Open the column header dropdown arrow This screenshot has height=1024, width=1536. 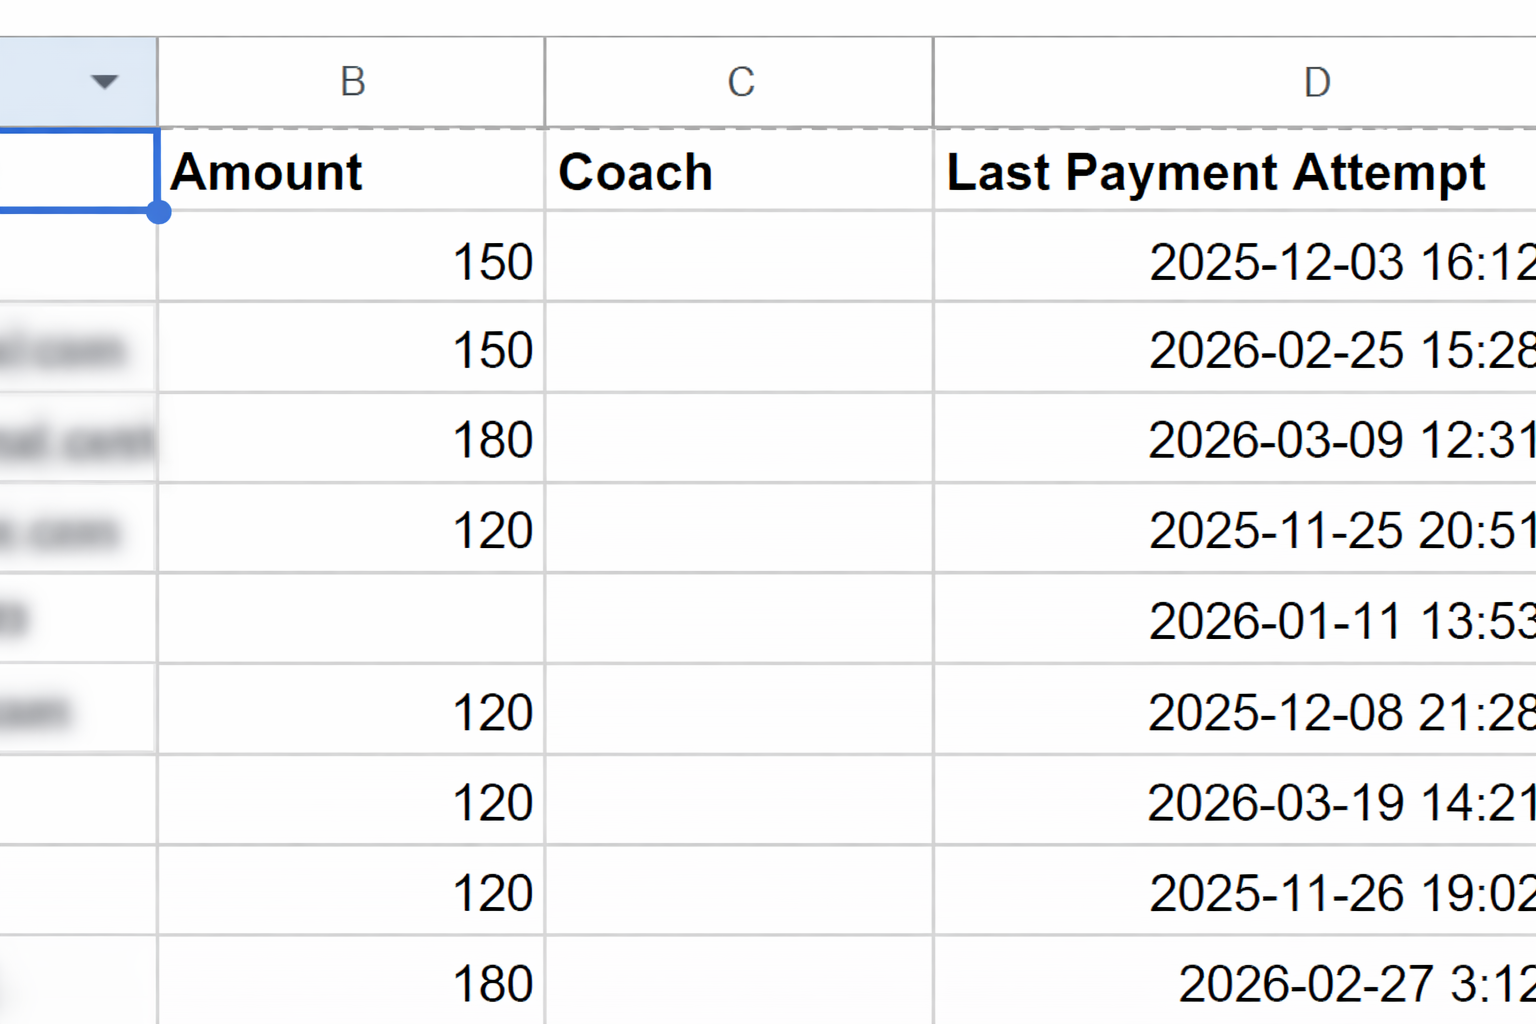[104, 82]
